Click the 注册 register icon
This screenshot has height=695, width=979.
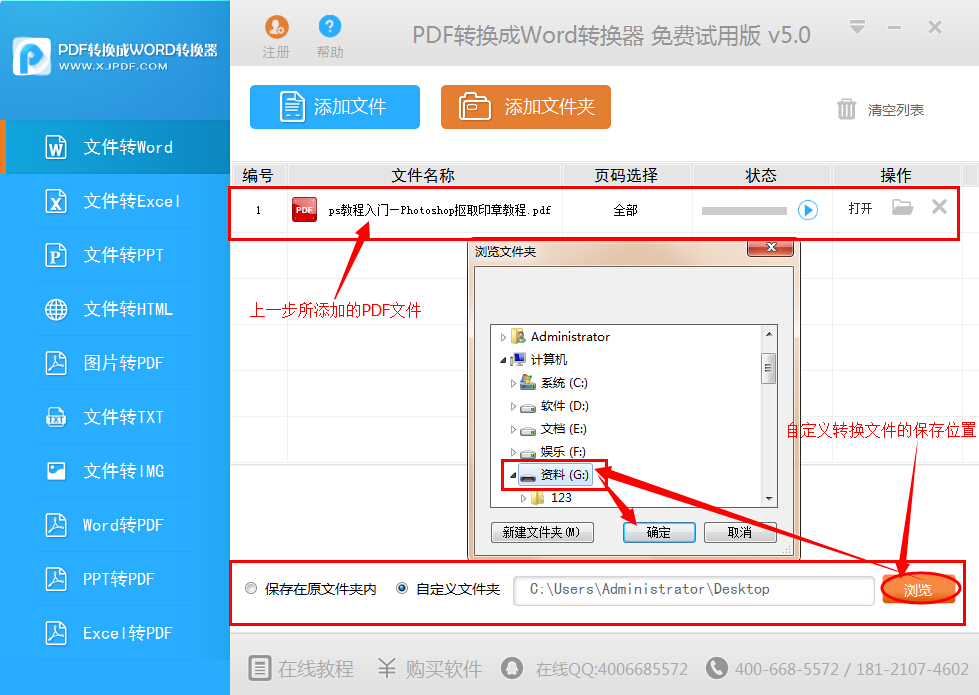(x=277, y=27)
